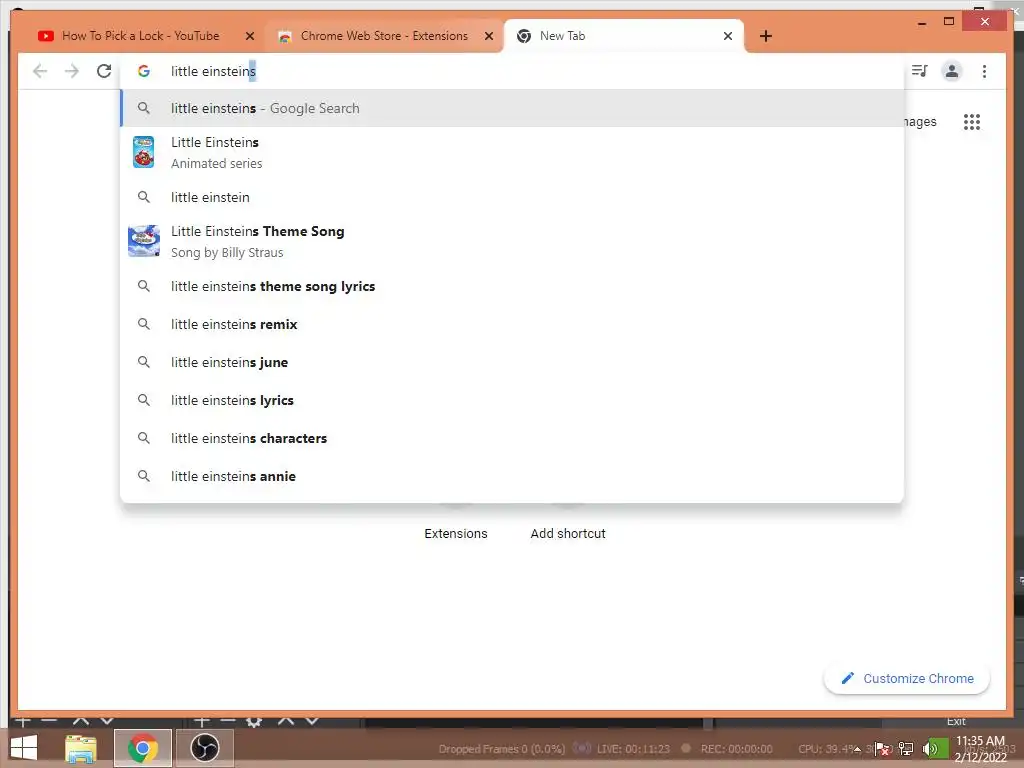This screenshot has width=1024, height=768.
Task: Click the address bar with 'little einsteins'
Action: [512, 71]
